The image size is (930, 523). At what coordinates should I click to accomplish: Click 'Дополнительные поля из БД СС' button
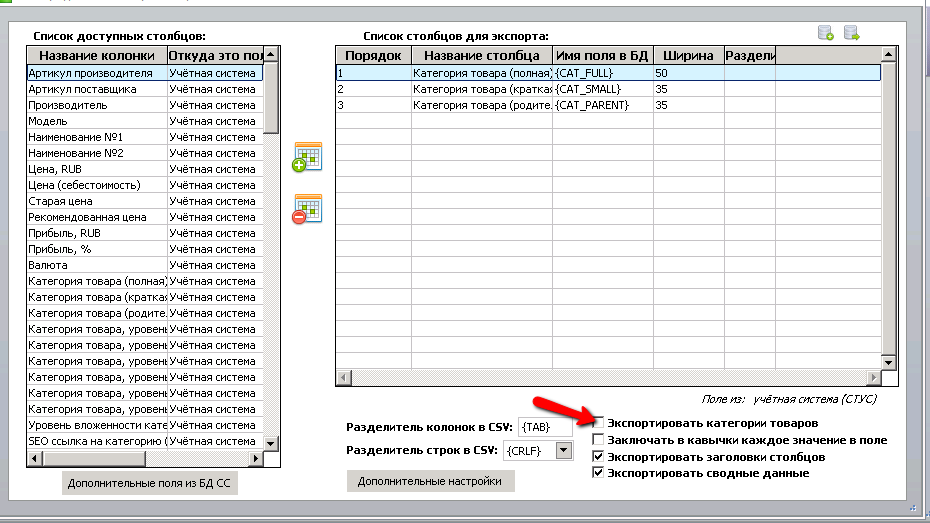(x=149, y=483)
